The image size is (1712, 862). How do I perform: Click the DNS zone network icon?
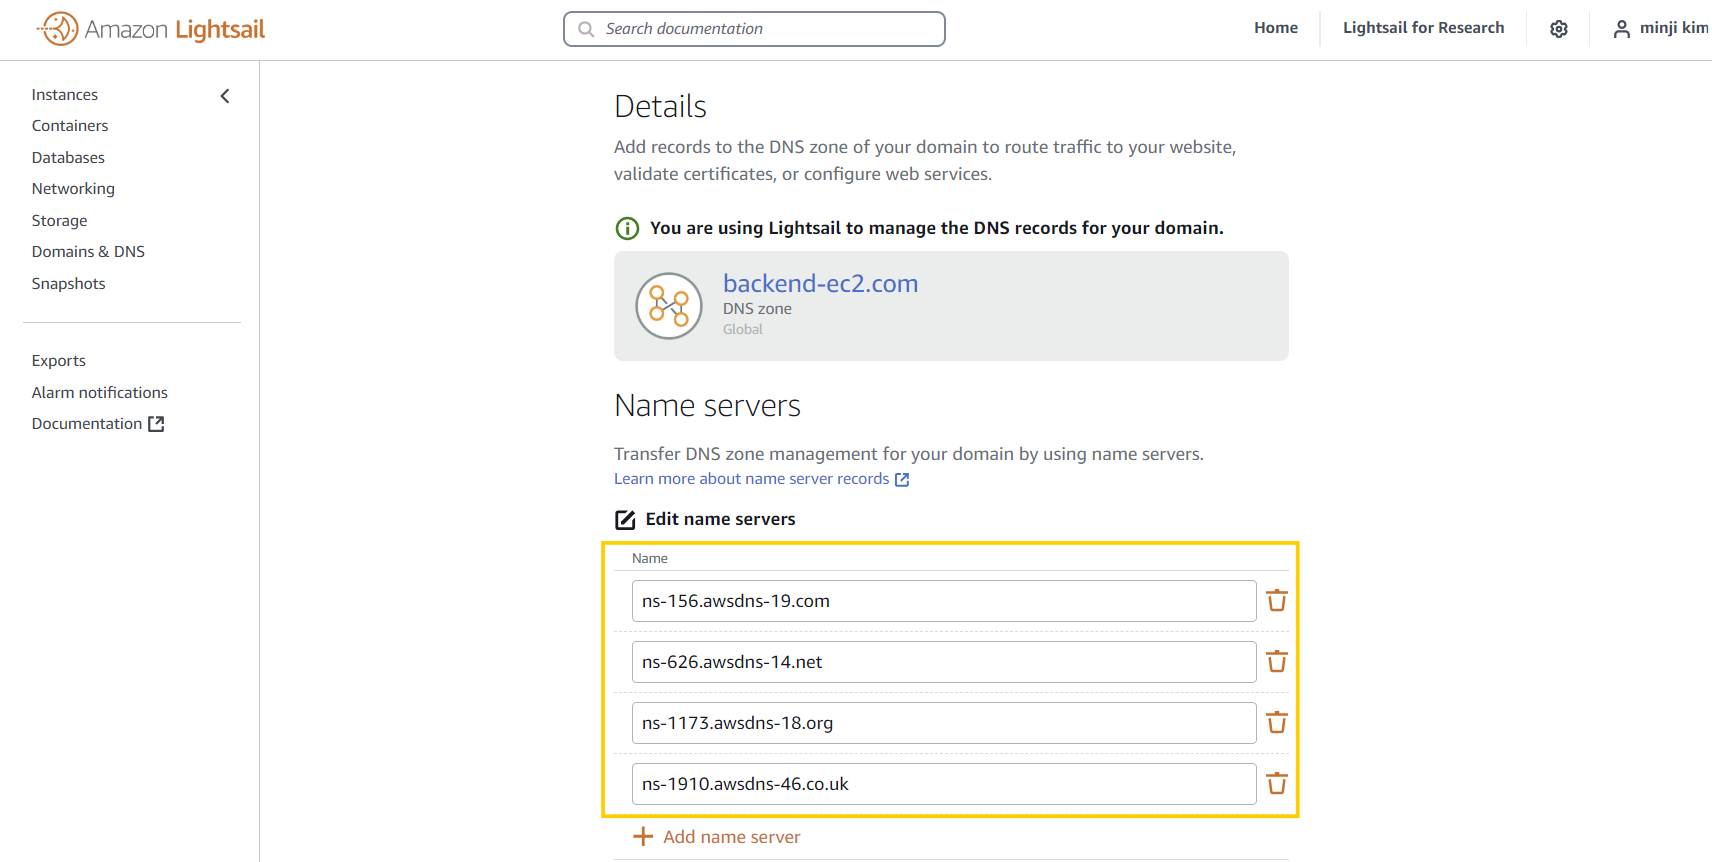tap(669, 306)
